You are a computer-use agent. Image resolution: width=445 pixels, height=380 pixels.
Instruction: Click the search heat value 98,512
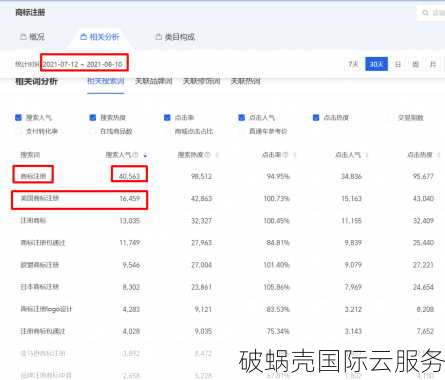pyautogui.click(x=201, y=176)
